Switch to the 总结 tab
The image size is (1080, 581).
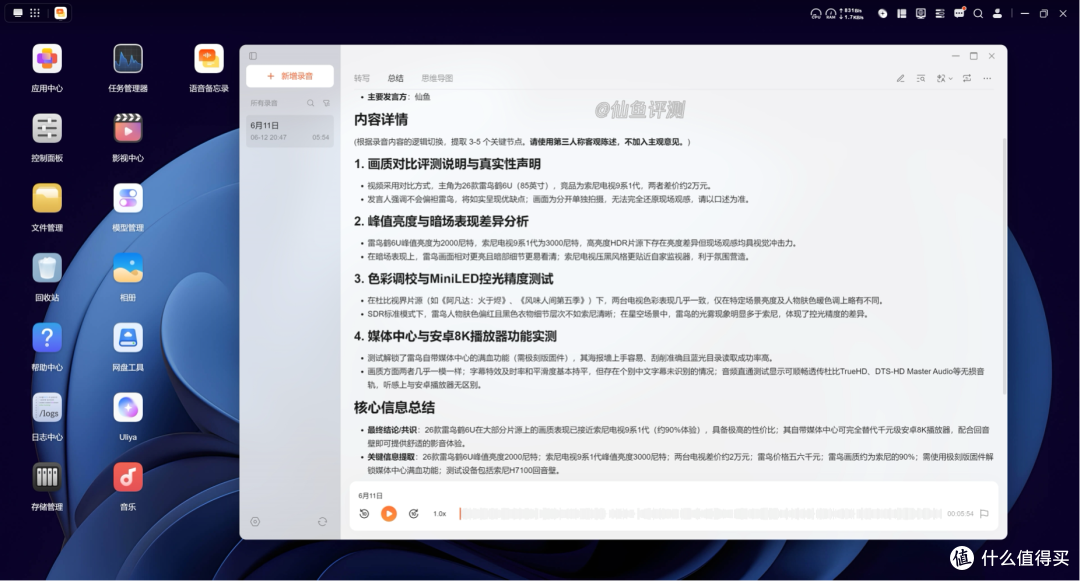pos(395,78)
